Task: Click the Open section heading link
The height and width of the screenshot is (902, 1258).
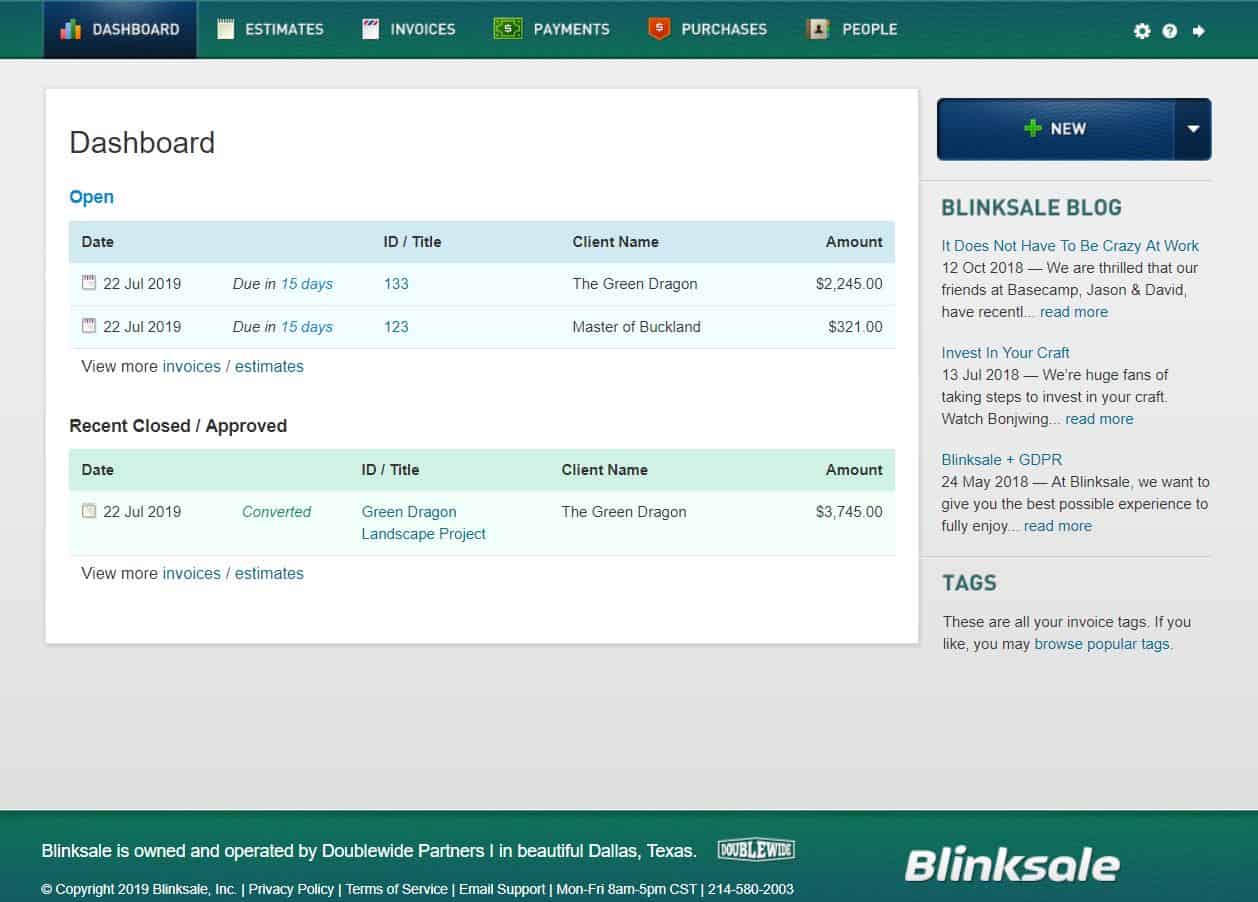Action: click(91, 197)
